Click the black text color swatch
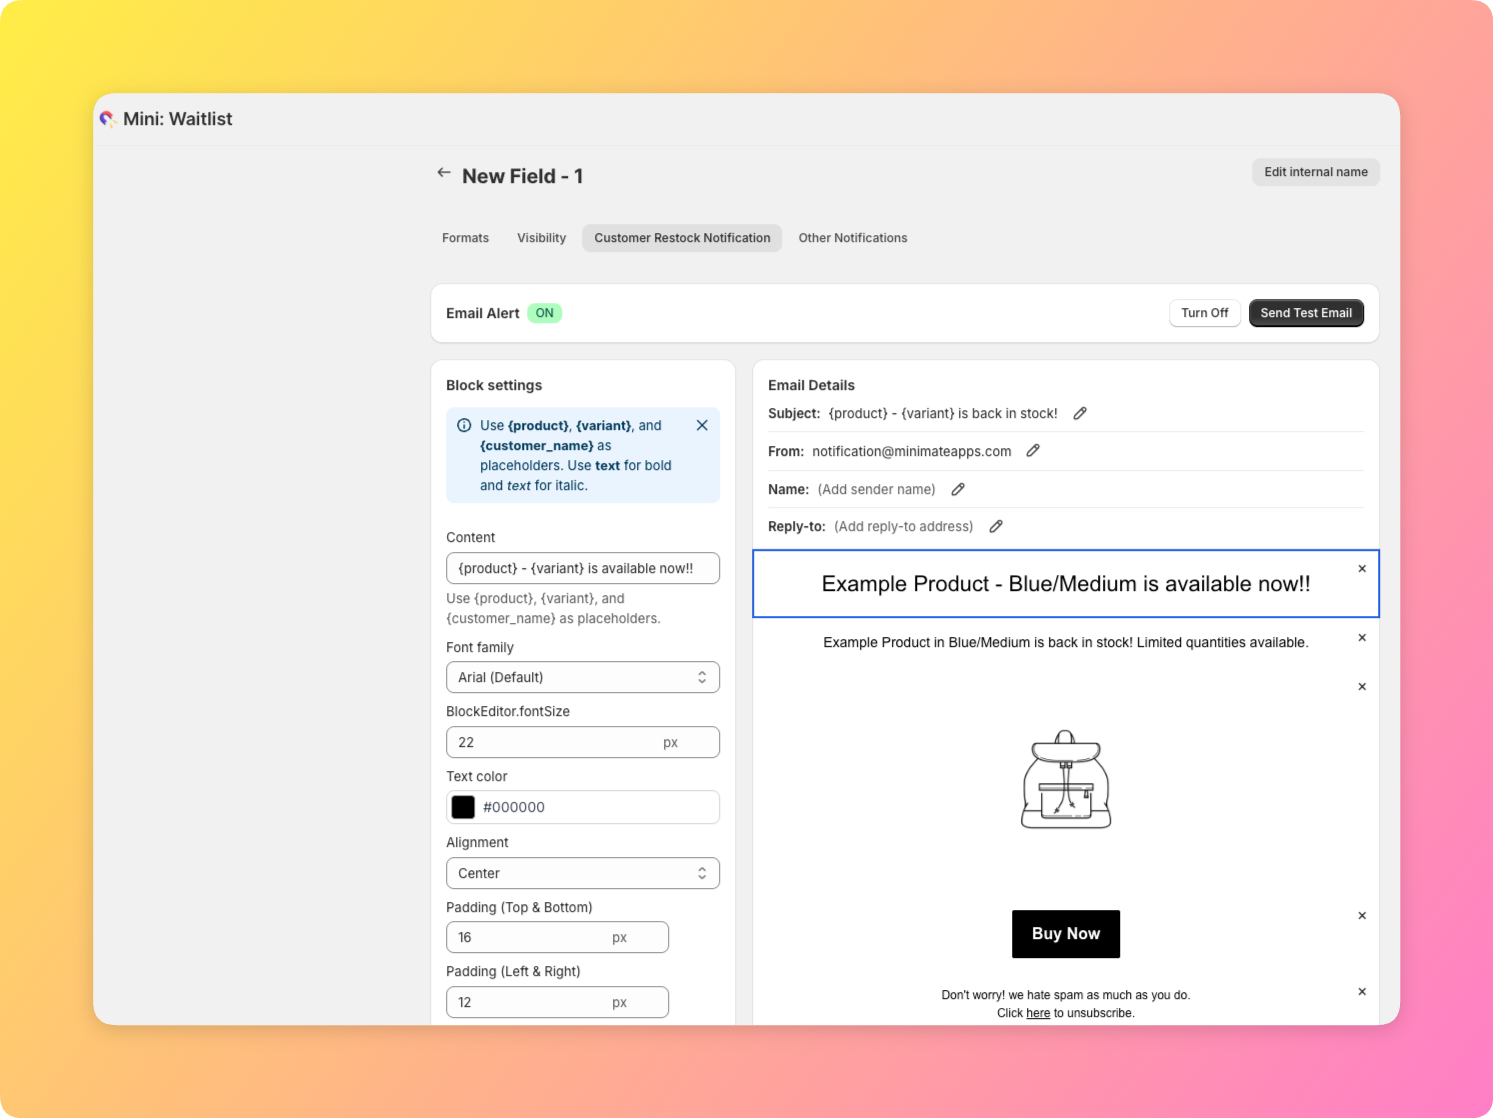The width and height of the screenshot is (1493, 1118). pos(463,807)
